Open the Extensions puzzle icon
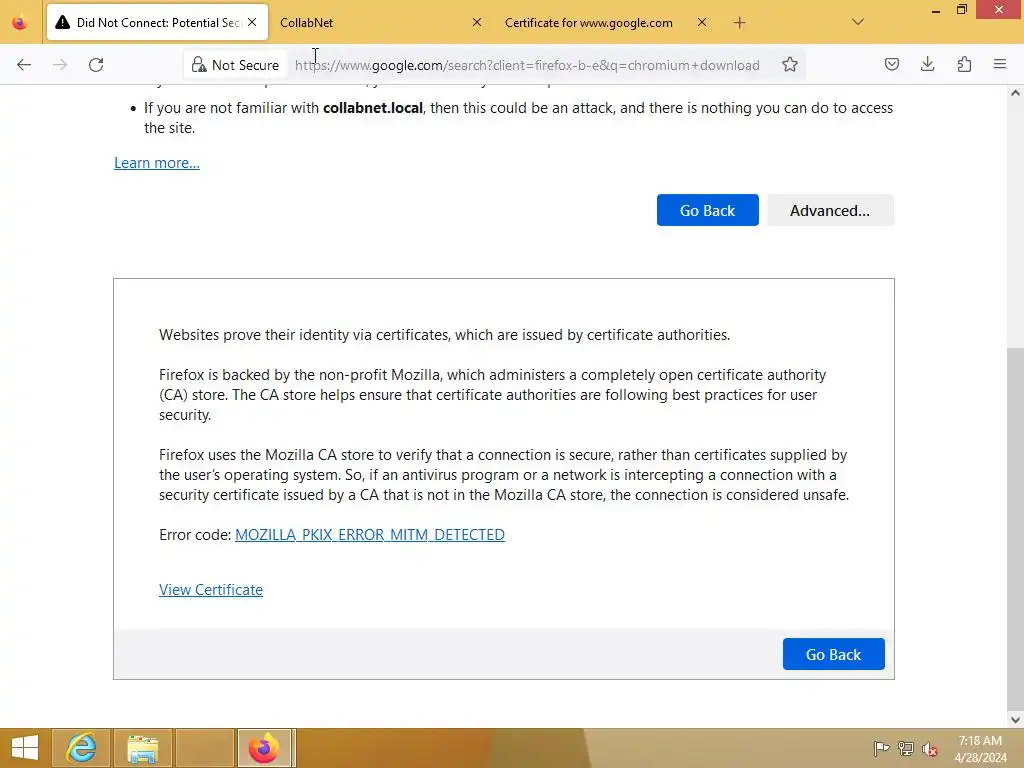Viewport: 1024px width, 768px height. tap(964, 64)
